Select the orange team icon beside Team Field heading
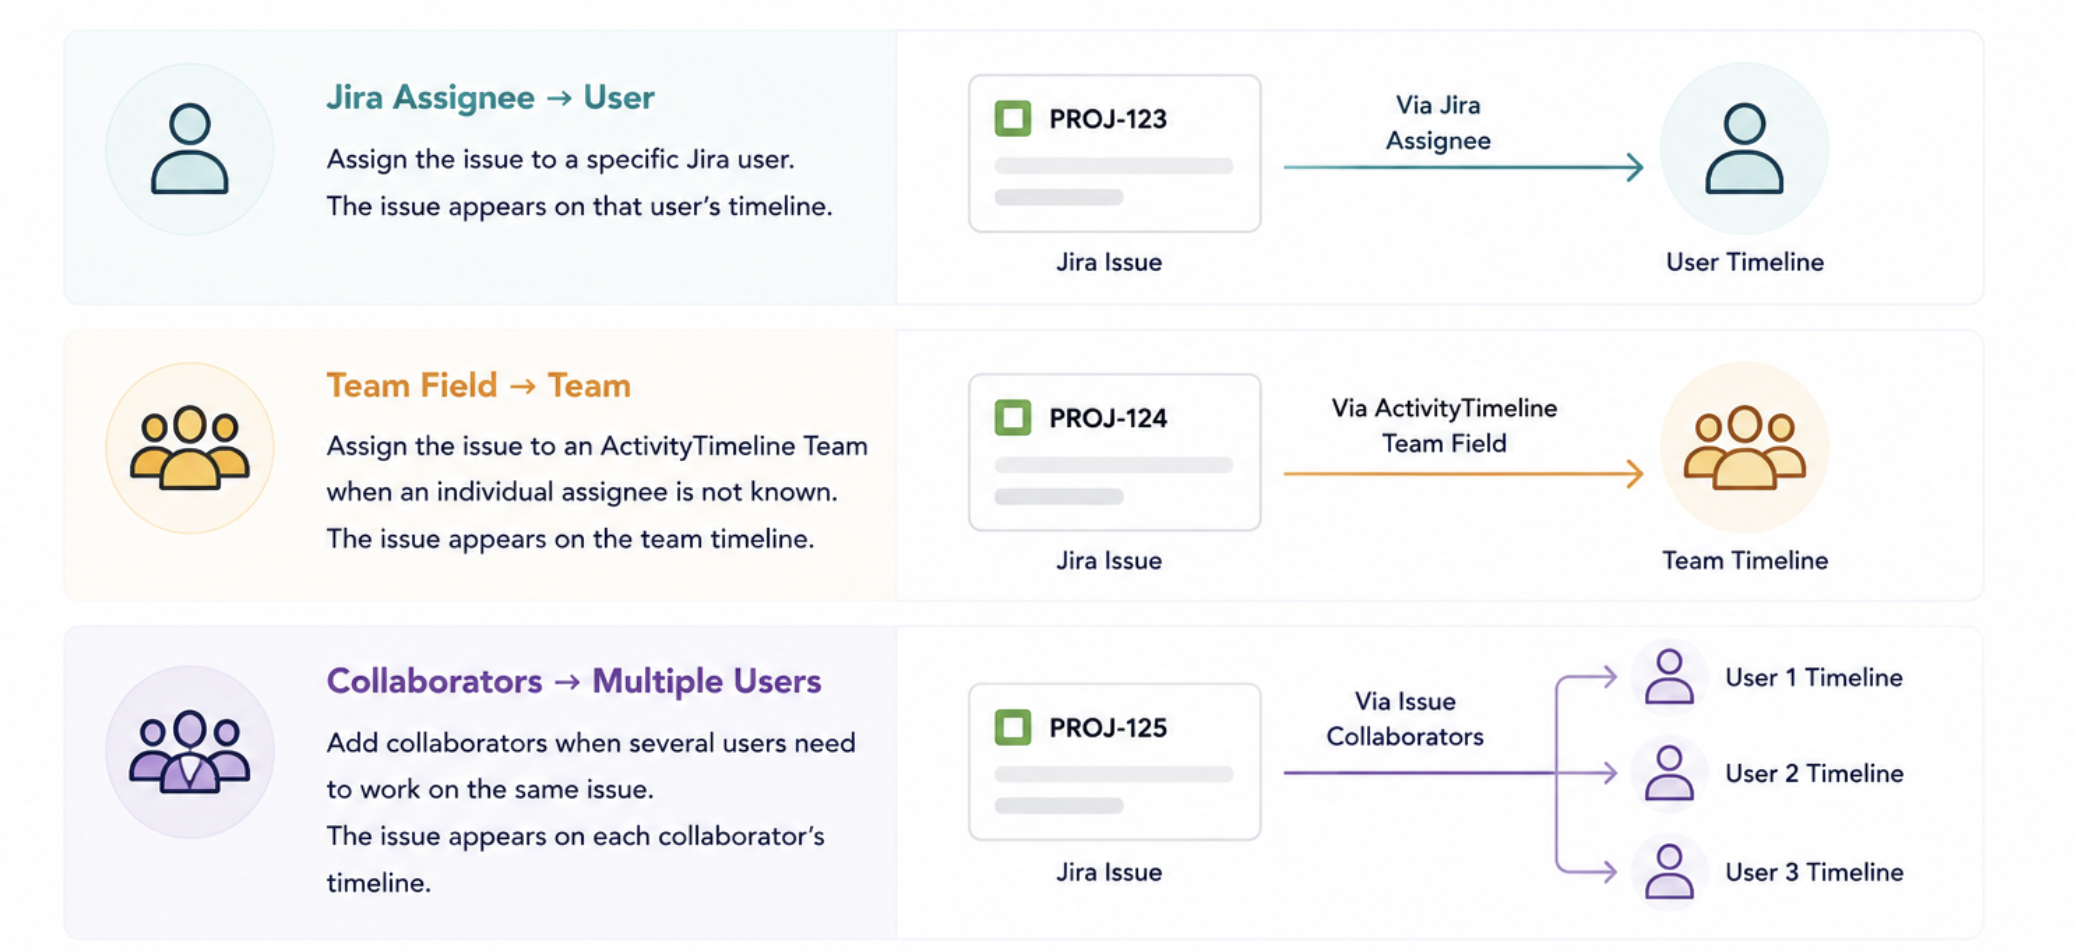Screen dimensions: 2076x952 click(x=189, y=447)
